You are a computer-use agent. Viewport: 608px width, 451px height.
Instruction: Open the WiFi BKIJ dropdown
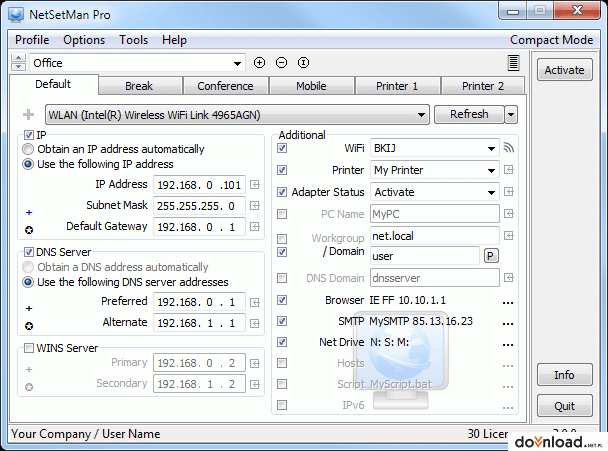pos(435,148)
